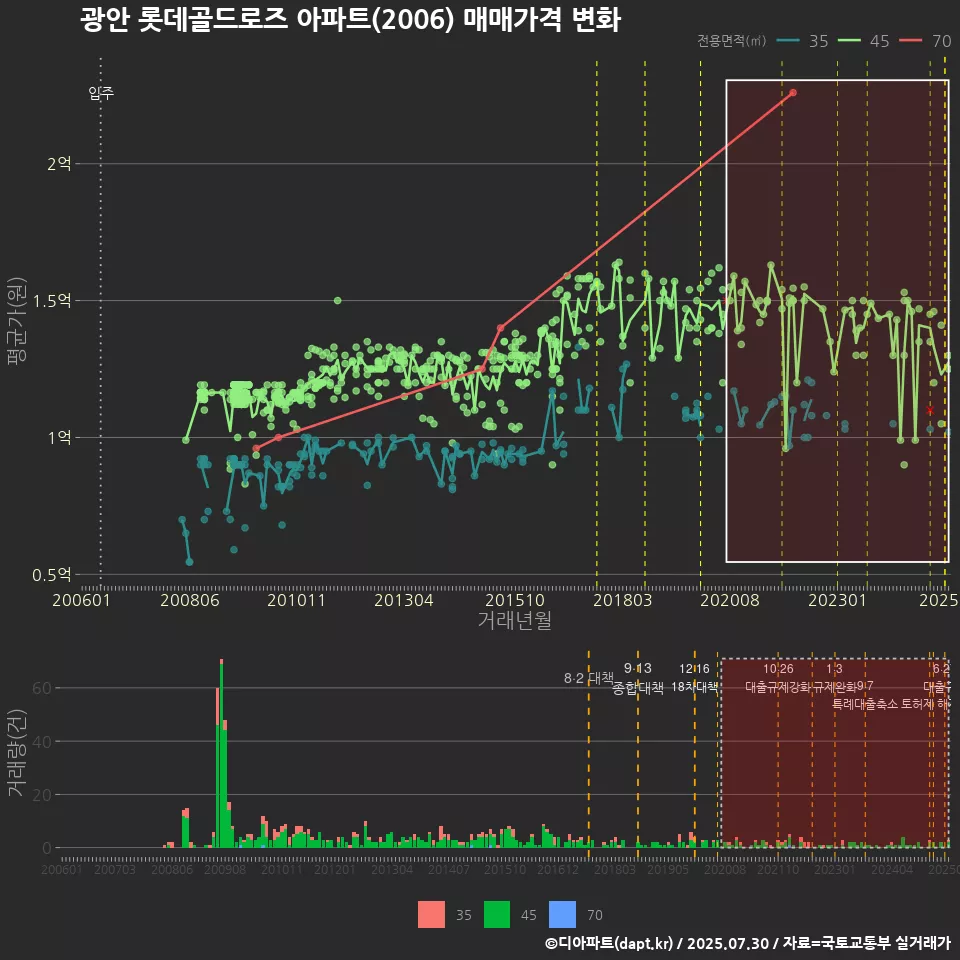Toggle the red 70 series in the top legend
The width and height of the screenshot is (960, 960).
(925, 41)
